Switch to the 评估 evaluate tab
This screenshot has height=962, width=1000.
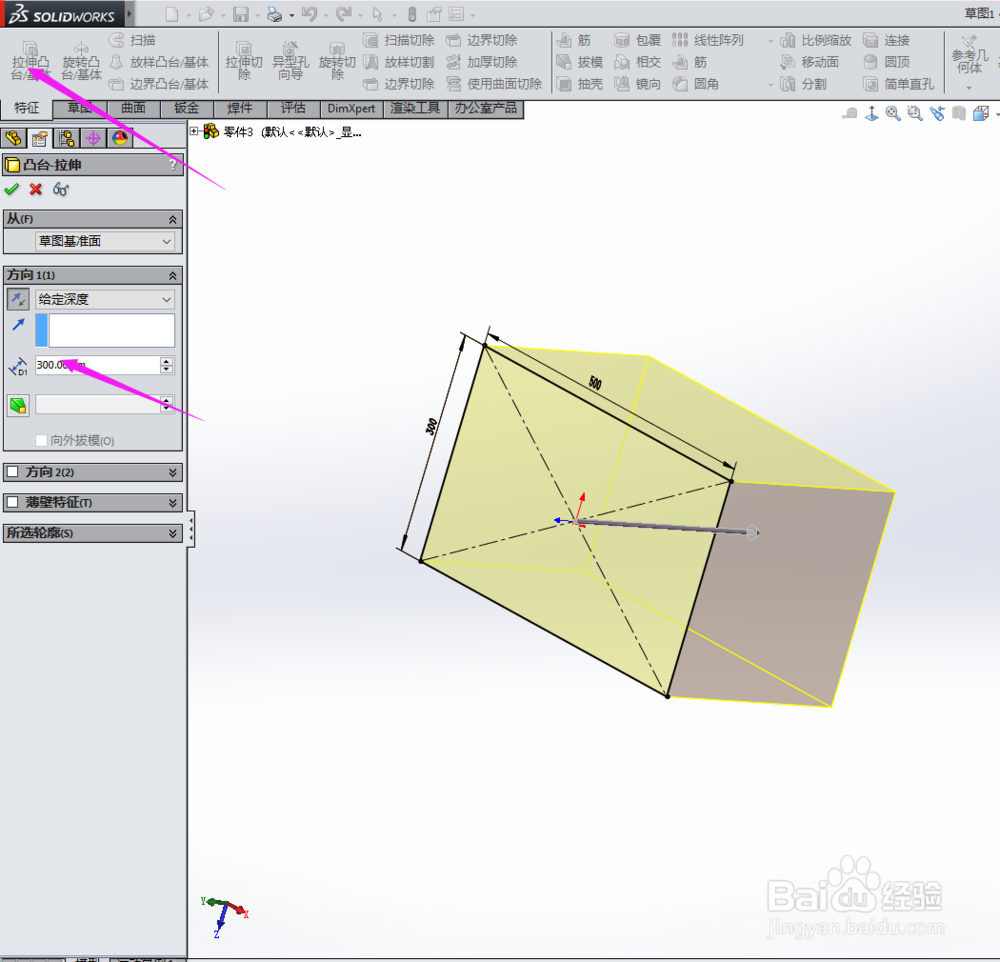293,109
